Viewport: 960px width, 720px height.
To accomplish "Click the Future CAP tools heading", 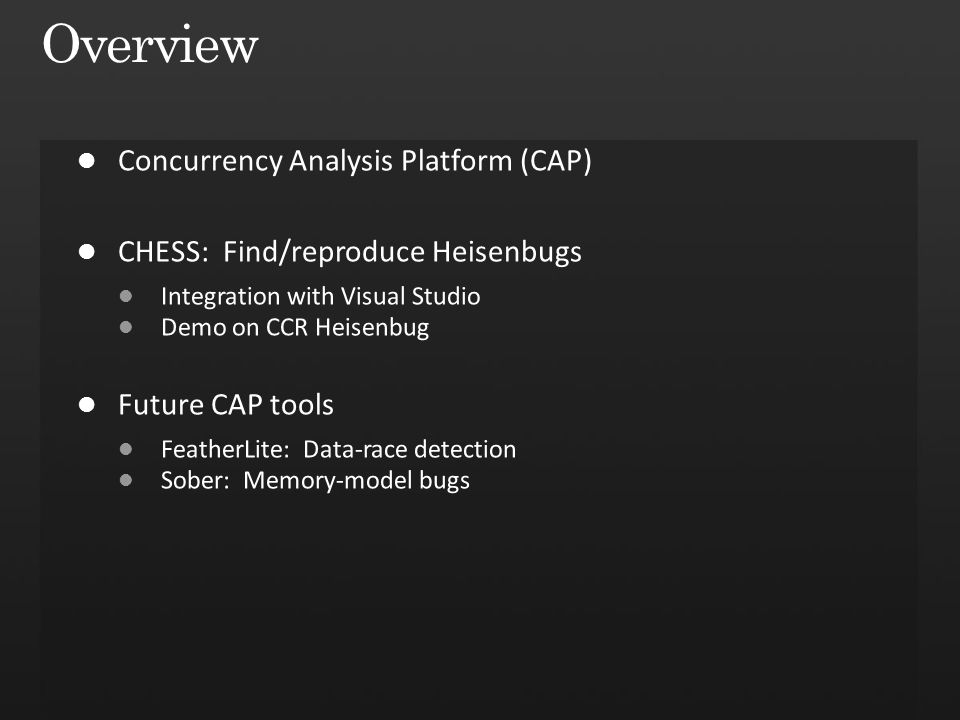I will [x=225, y=405].
